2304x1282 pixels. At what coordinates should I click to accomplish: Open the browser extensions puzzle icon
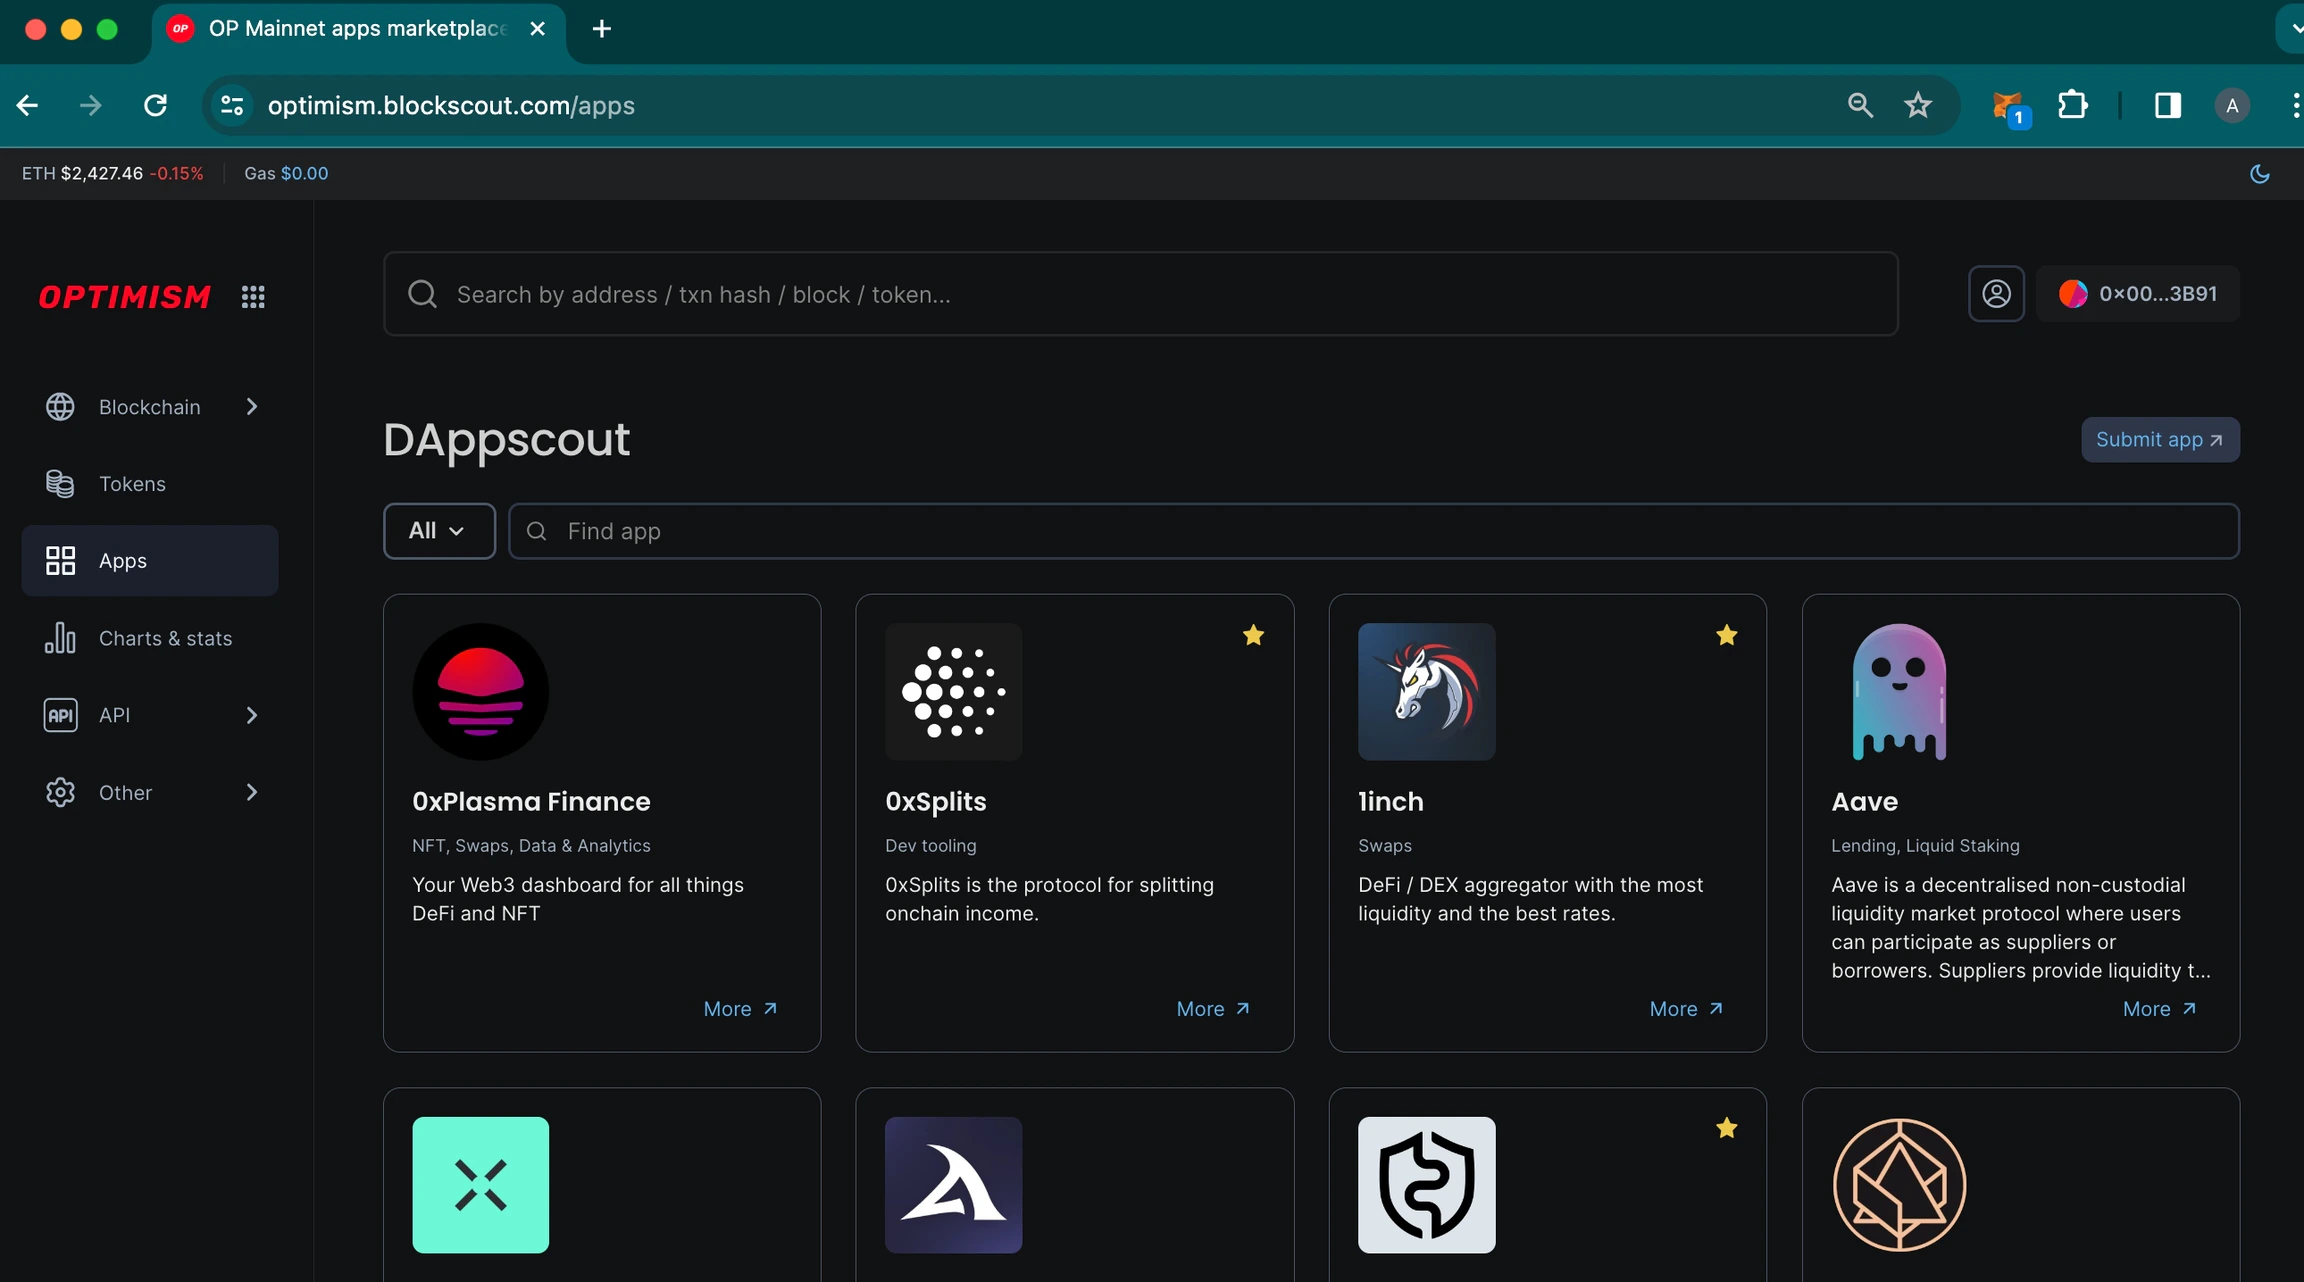tap(2073, 106)
